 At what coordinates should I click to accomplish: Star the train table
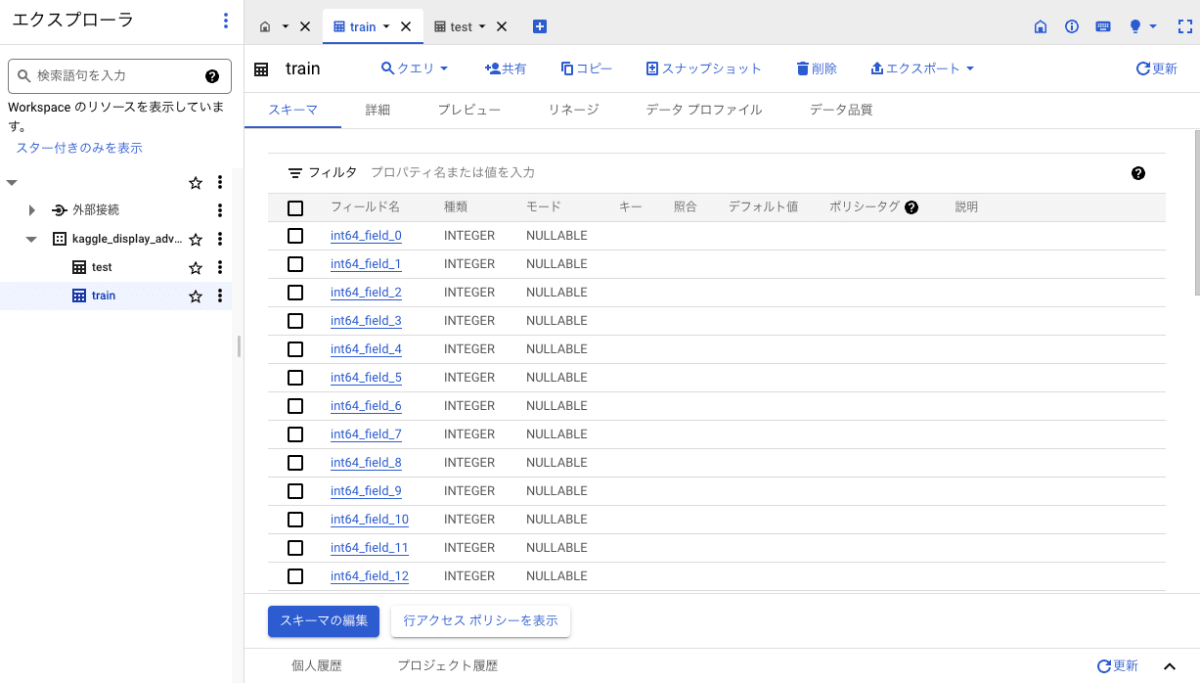coord(196,296)
